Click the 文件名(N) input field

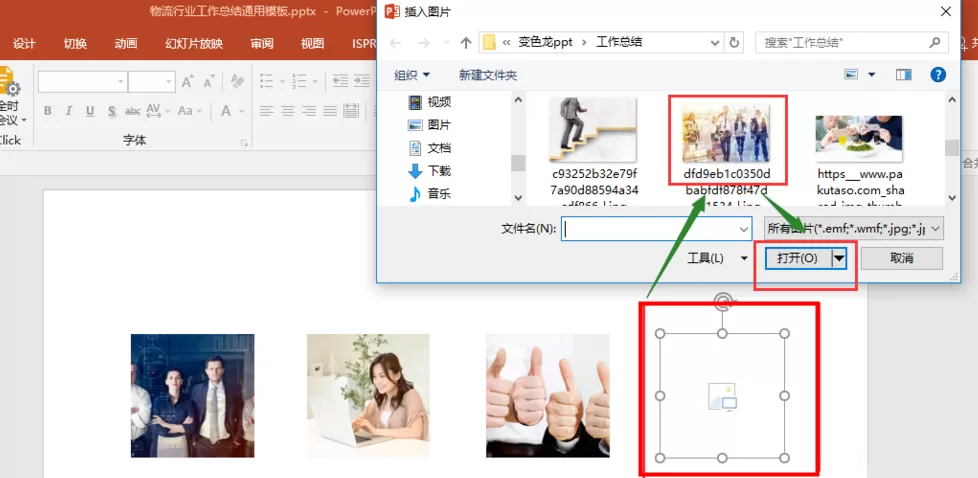pos(656,229)
